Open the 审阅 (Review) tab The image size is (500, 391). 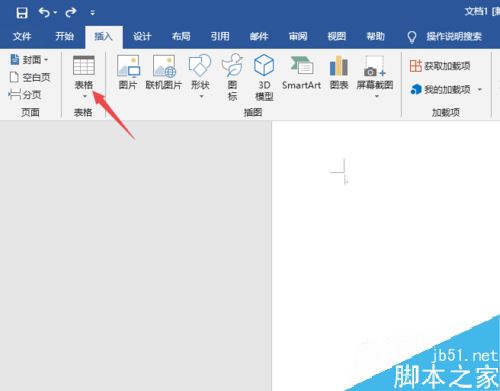298,36
